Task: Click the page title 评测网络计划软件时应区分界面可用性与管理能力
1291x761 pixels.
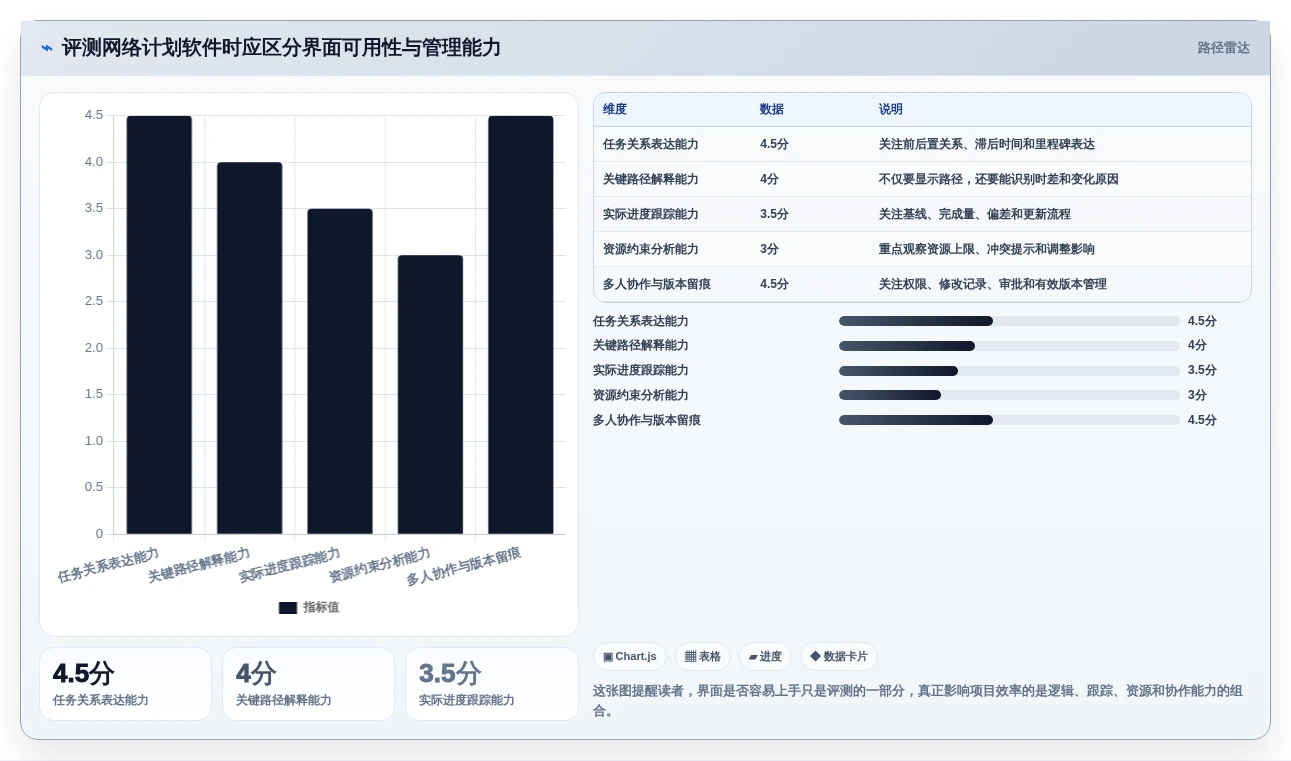Action: click(281, 48)
